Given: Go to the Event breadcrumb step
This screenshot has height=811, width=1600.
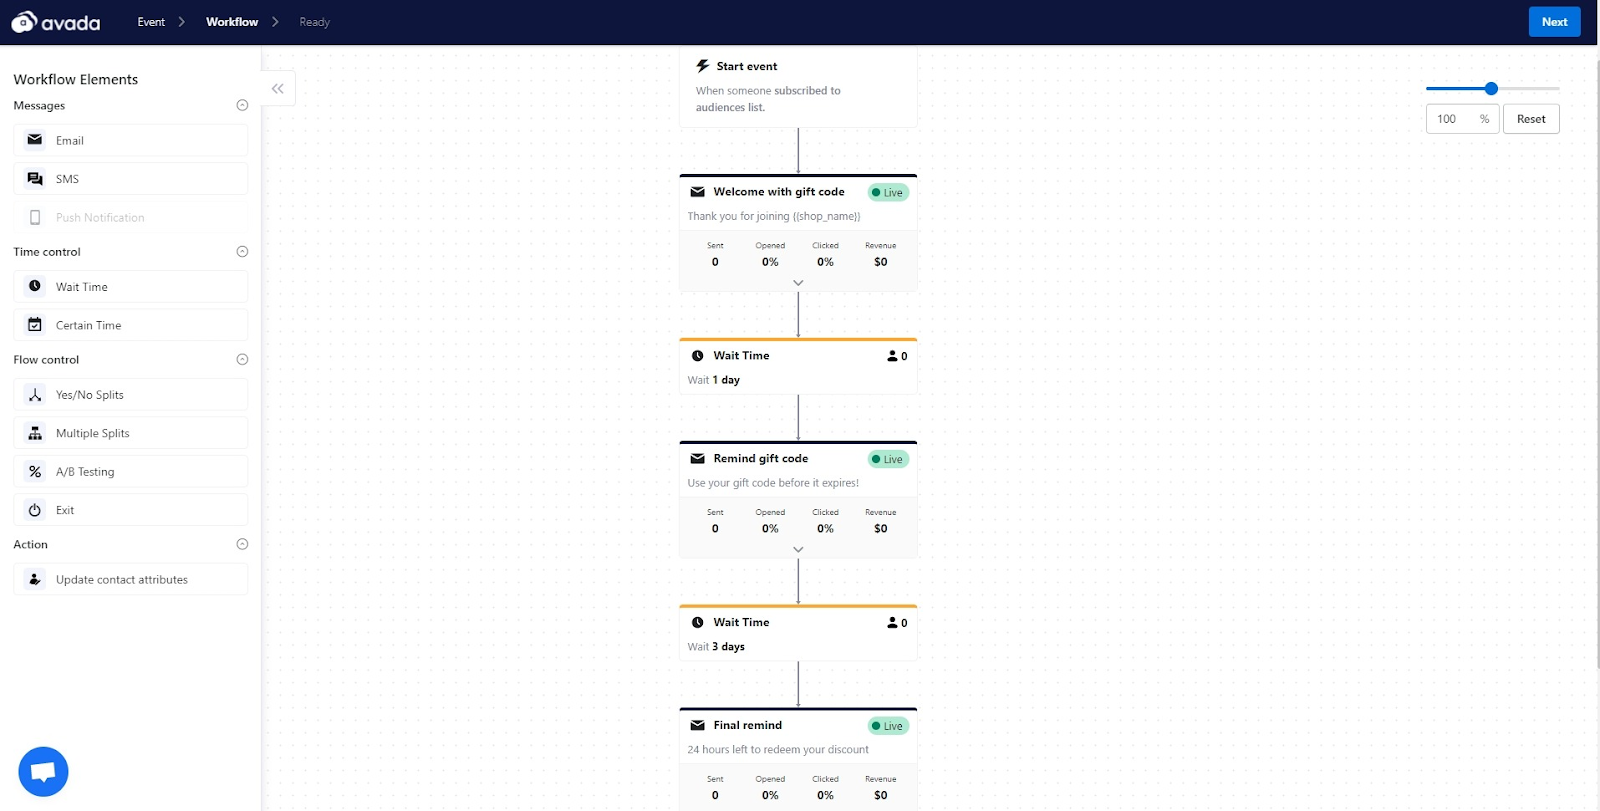Looking at the screenshot, I should click(151, 22).
